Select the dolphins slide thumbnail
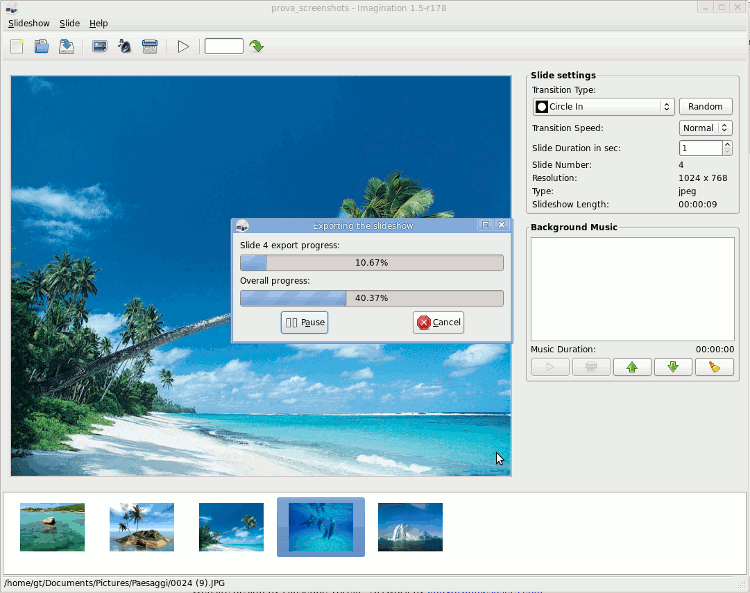This screenshot has width=750, height=593. [320, 526]
